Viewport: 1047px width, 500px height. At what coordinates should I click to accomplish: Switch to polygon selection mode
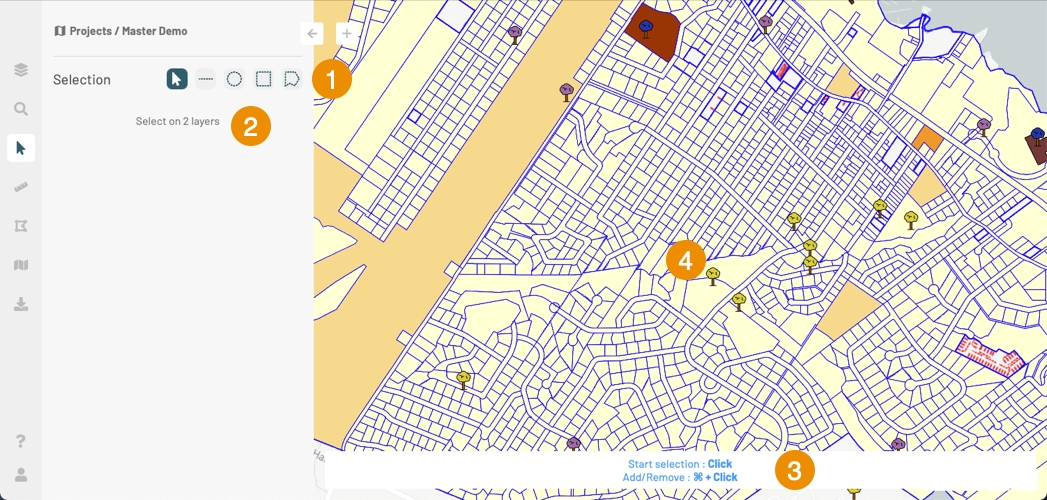(291, 79)
